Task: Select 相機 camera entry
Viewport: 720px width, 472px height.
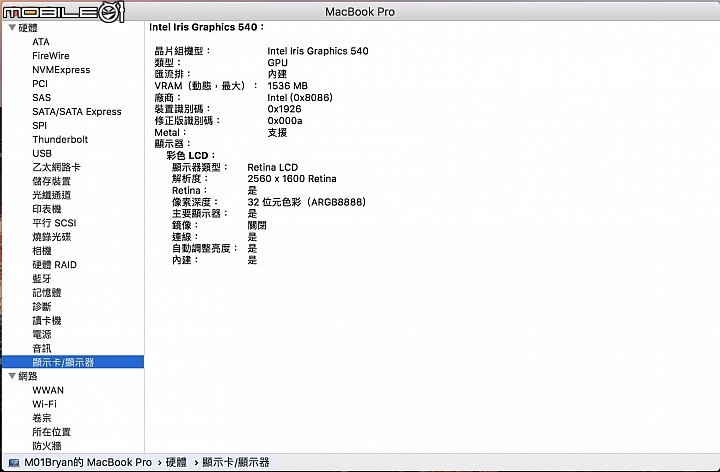Action: [x=42, y=251]
